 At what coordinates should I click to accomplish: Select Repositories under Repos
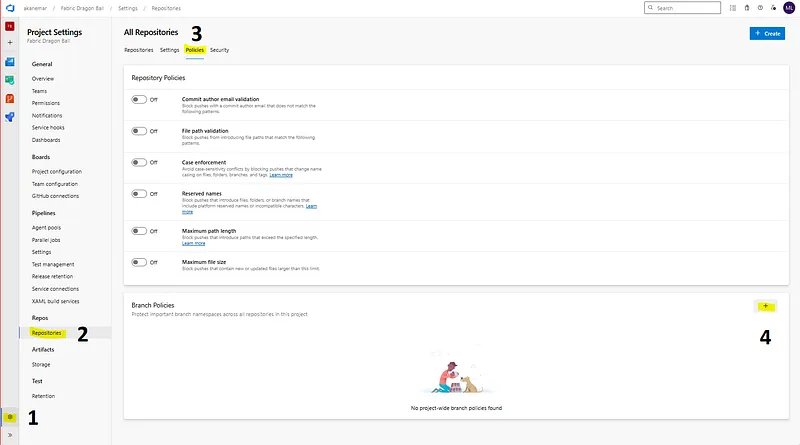(46, 333)
